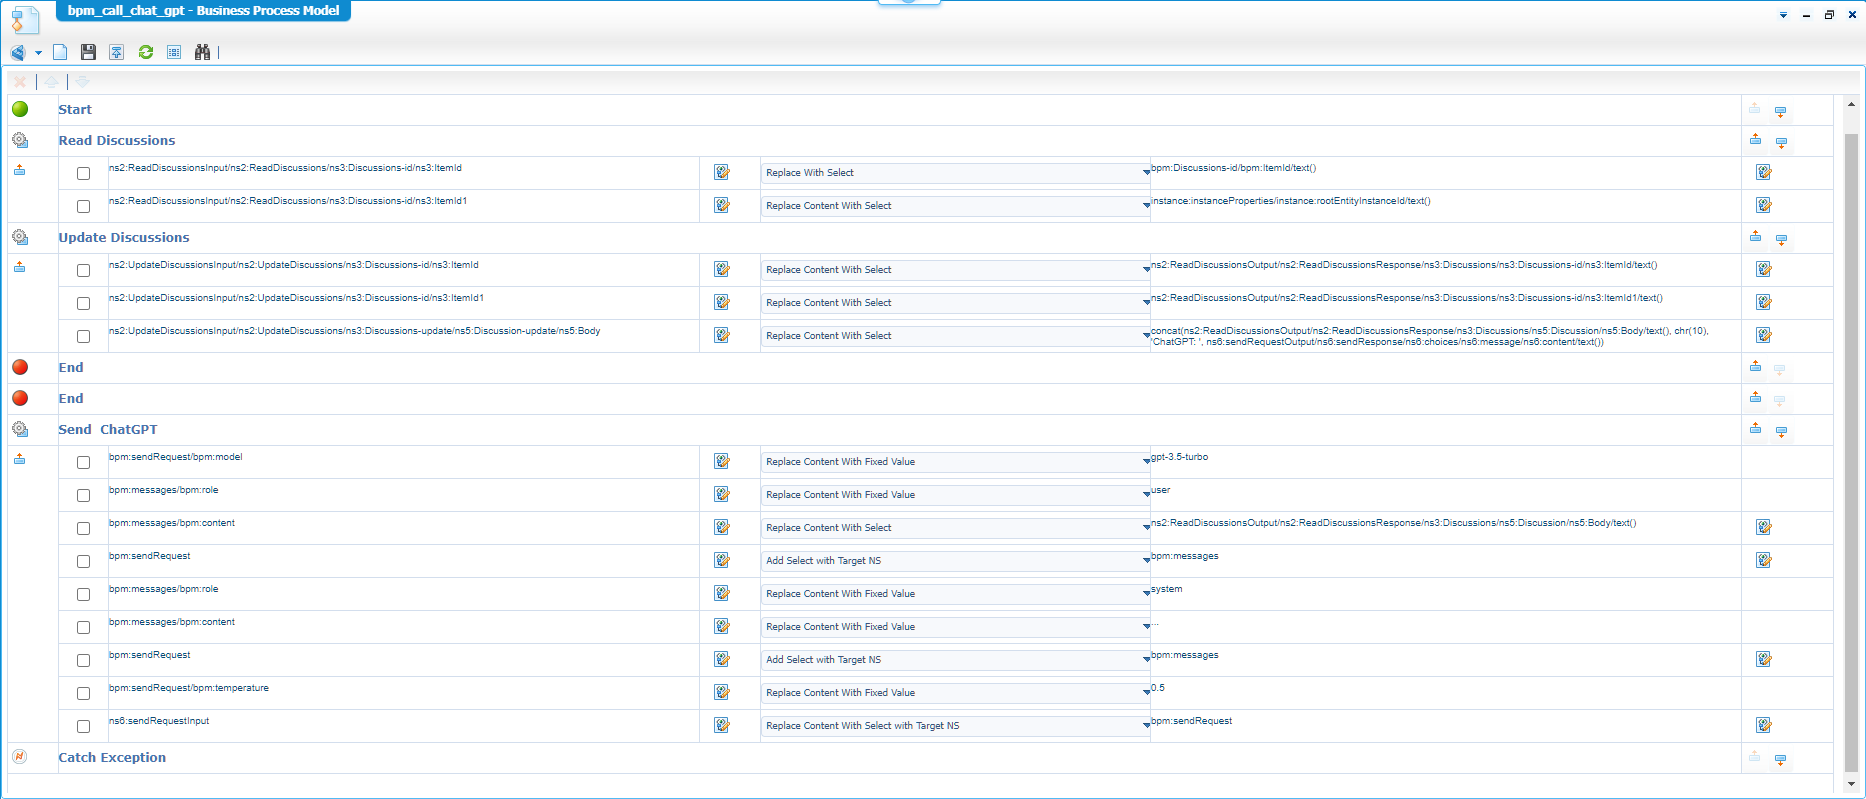Check the bpm:sendRequest/bpm:model checkbox
1866x799 pixels.
(x=84, y=462)
